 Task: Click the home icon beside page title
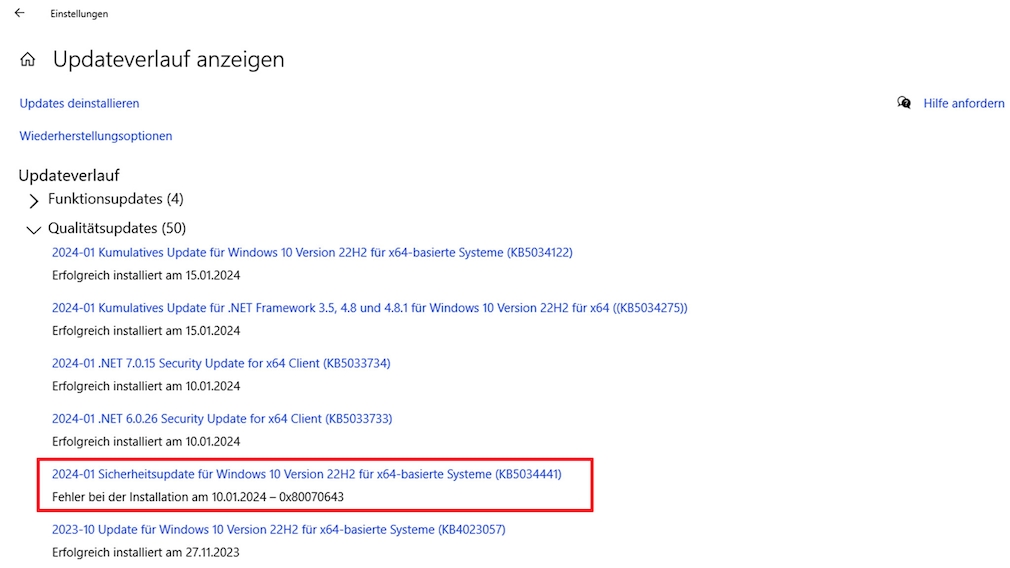28,60
